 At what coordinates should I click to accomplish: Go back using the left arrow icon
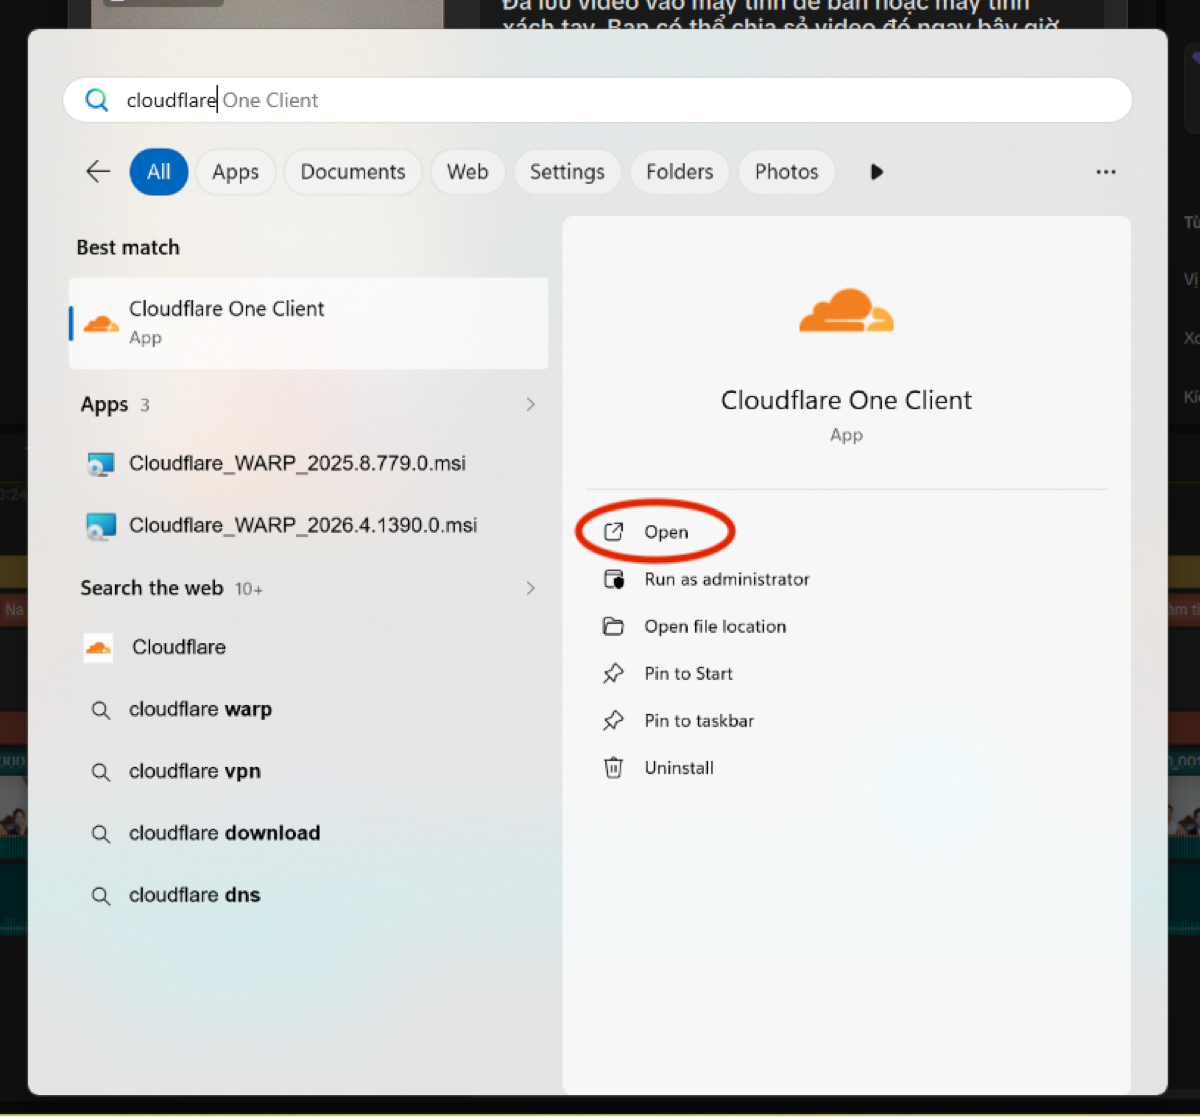98,172
